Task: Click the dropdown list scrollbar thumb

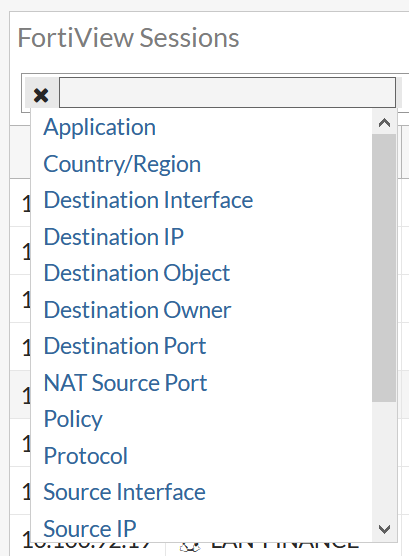Action: click(x=384, y=268)
